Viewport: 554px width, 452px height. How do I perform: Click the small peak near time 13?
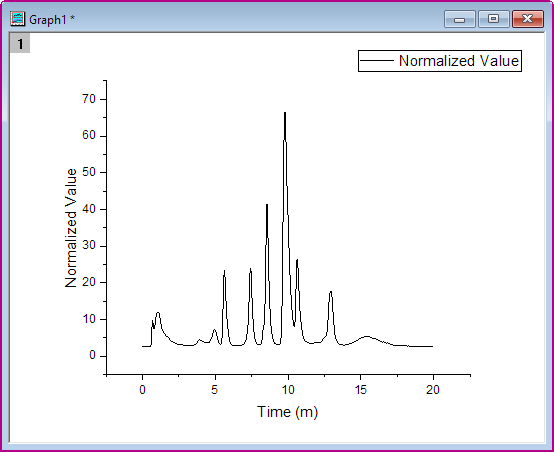331,292
